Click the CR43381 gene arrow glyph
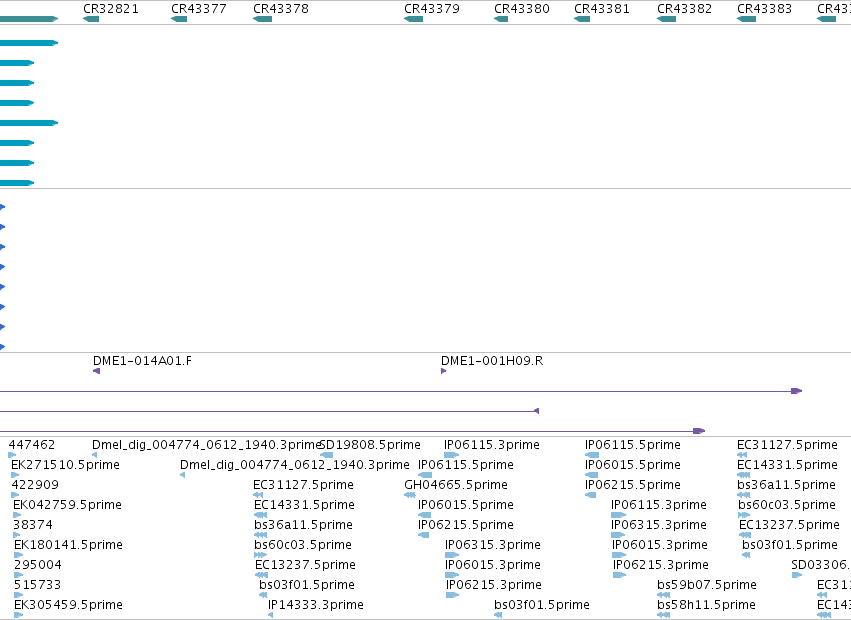 pos(582,19)
